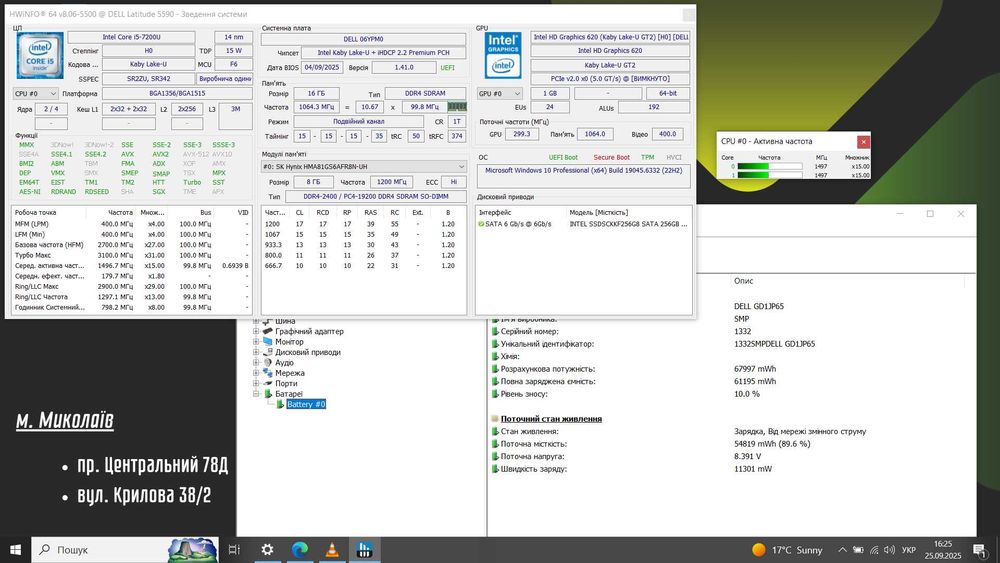Viewport: 1000px width, 563px height.
Task: Click the 10.0 % wear level value
Action: (747, 394)
